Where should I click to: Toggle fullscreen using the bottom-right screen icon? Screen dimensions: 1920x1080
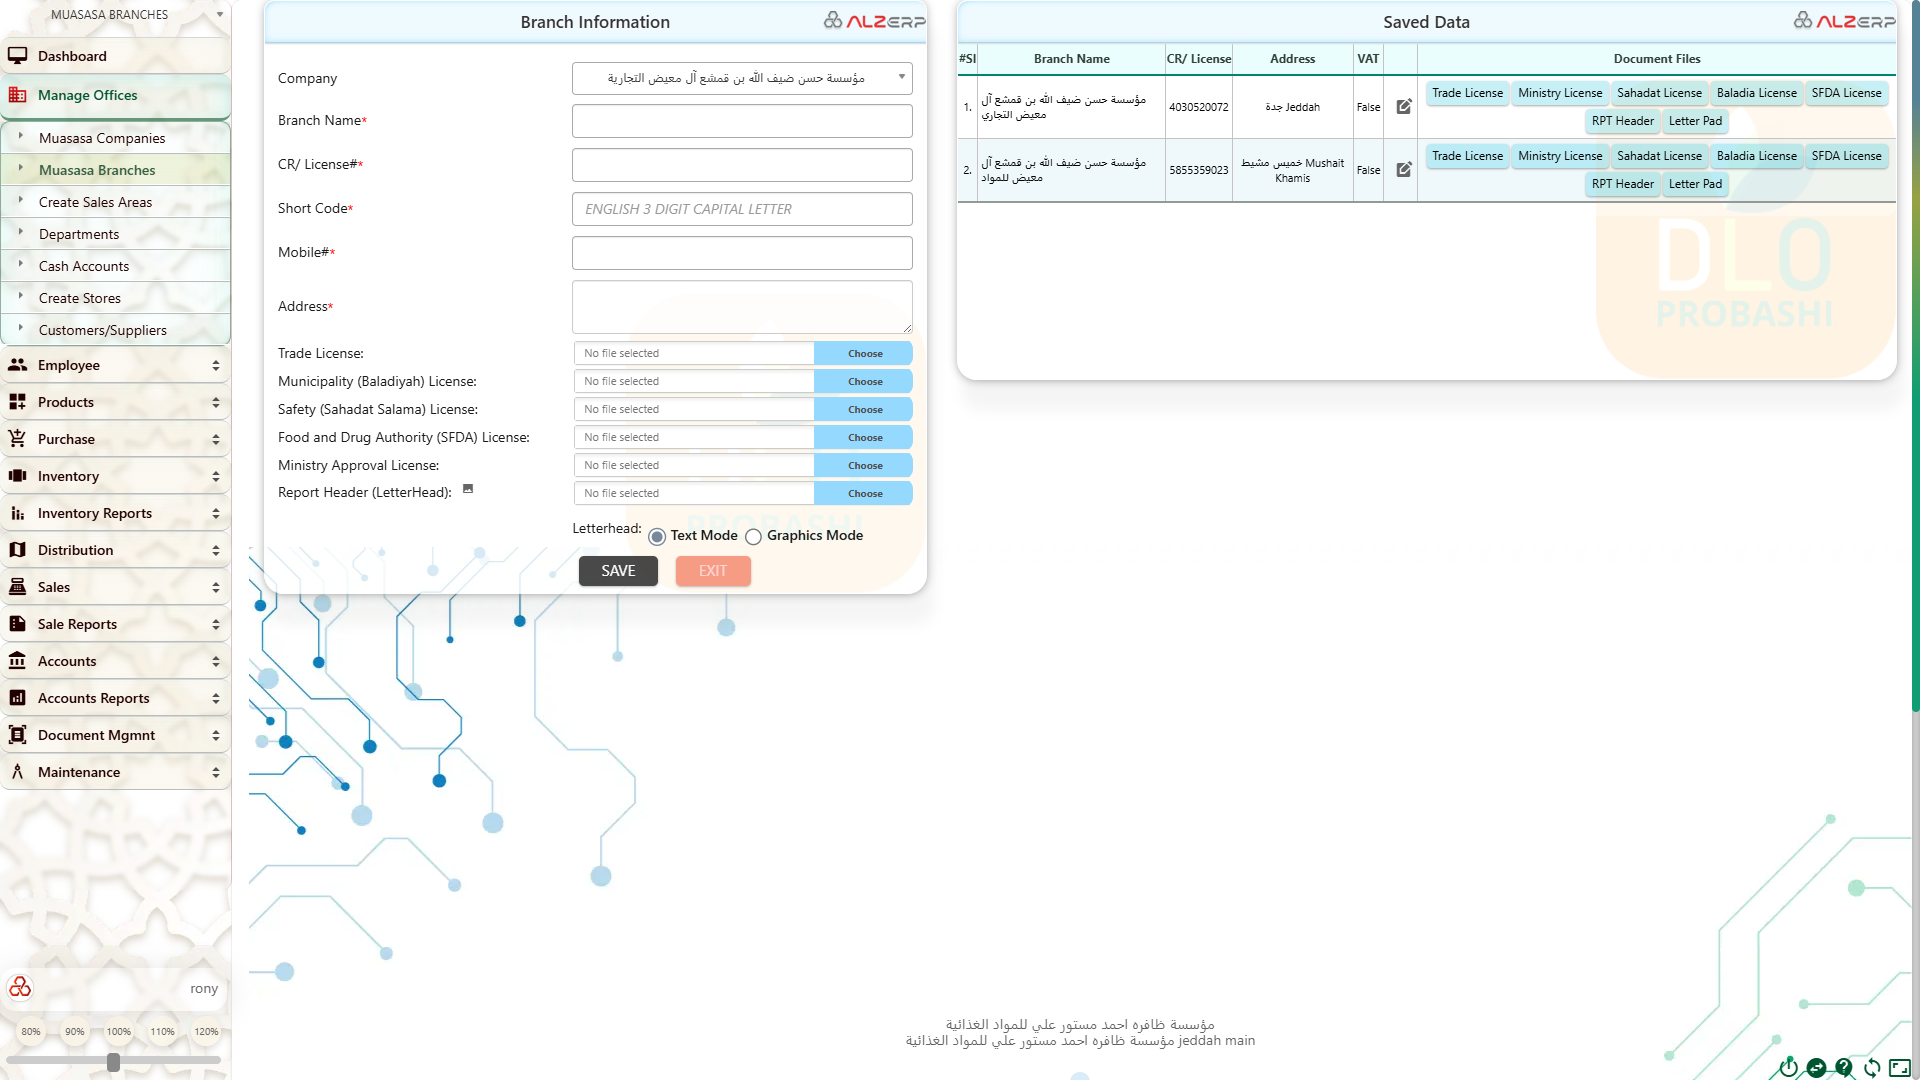(x=1901, y=1067)
